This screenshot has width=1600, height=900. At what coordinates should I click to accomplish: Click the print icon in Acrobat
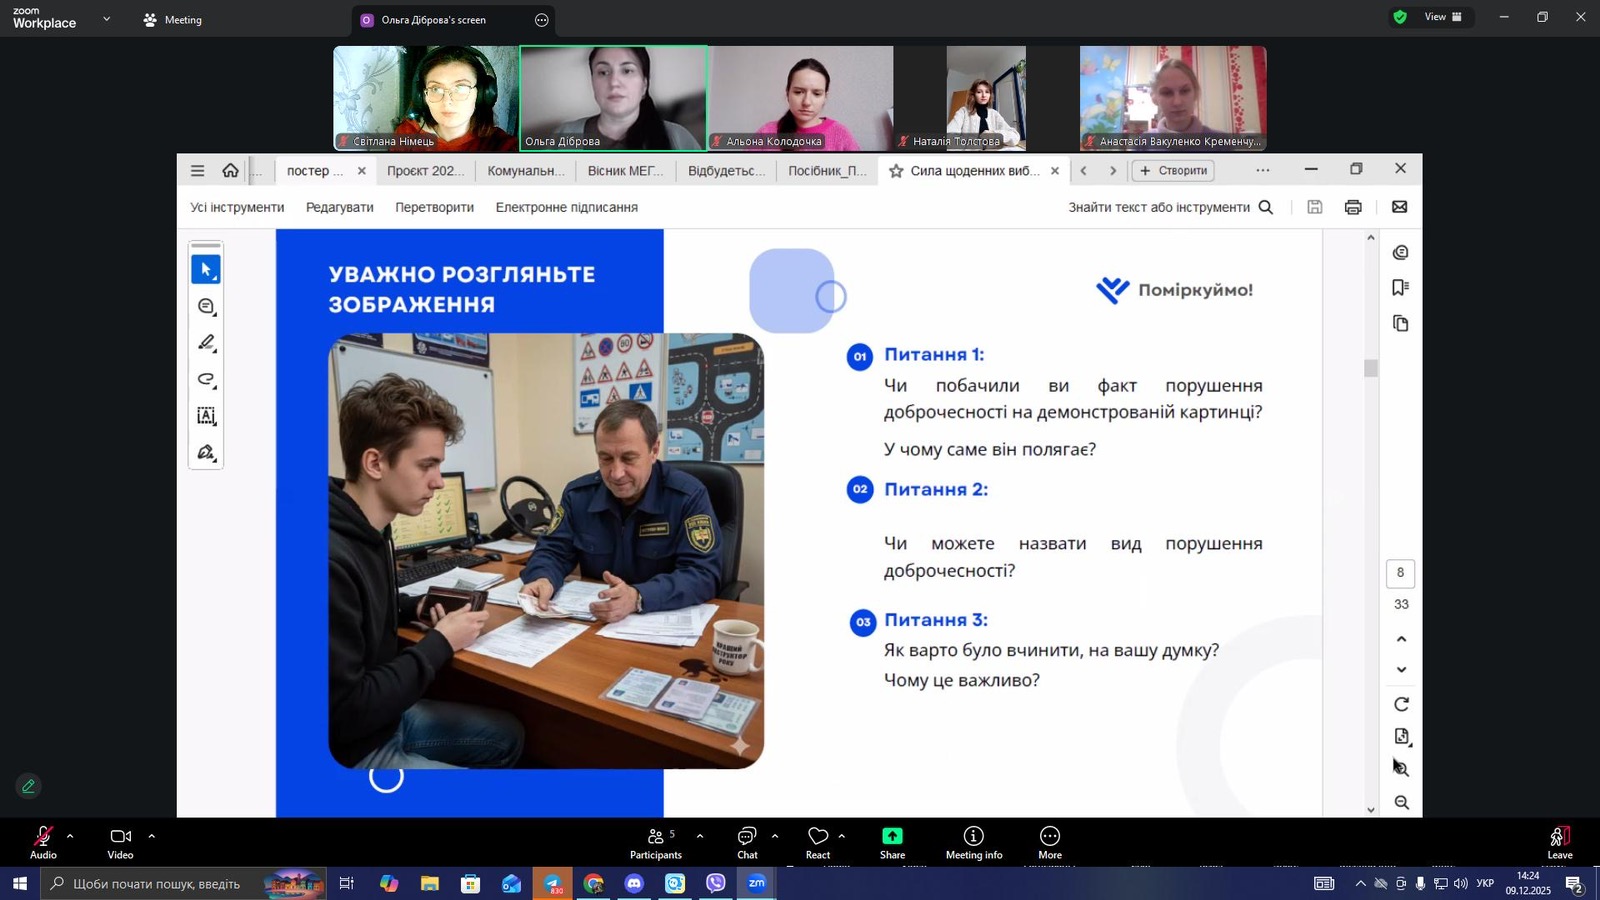[1353, 207]
